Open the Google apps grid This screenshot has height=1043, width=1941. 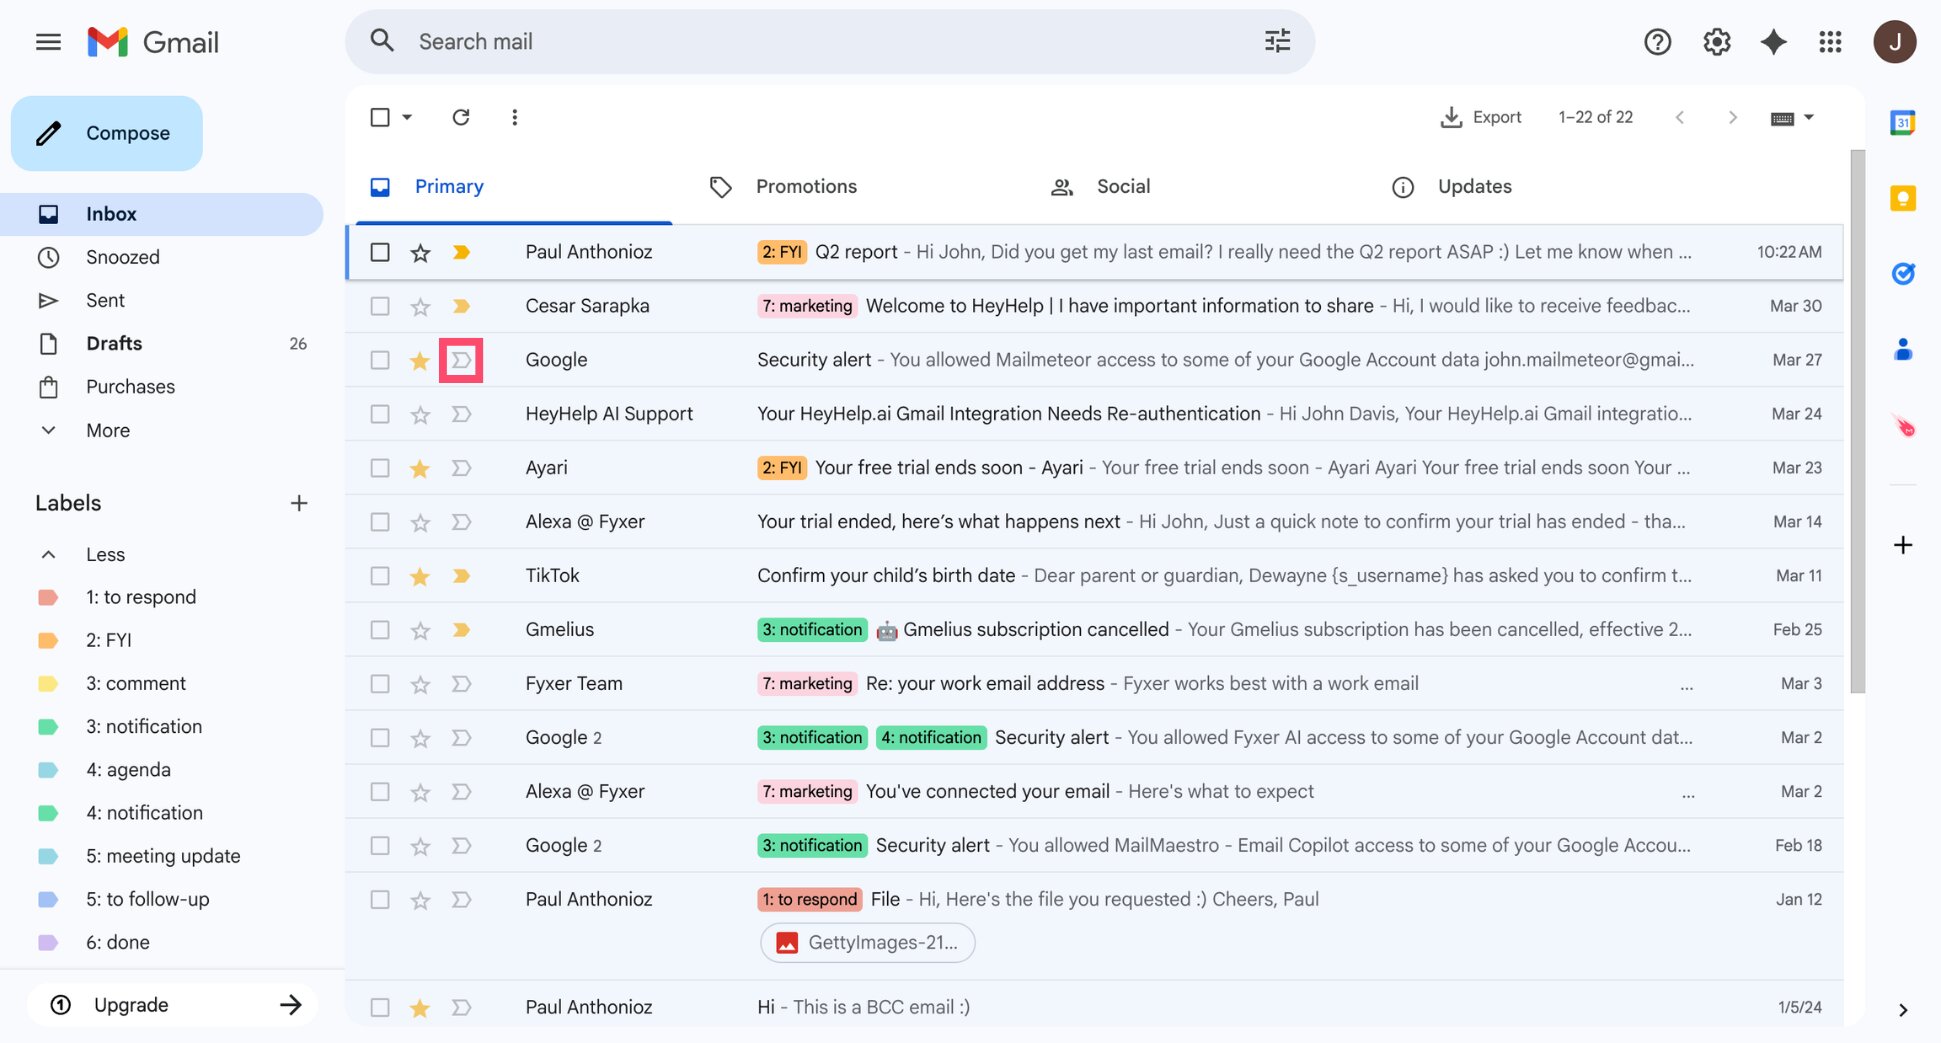point(1830,42)
